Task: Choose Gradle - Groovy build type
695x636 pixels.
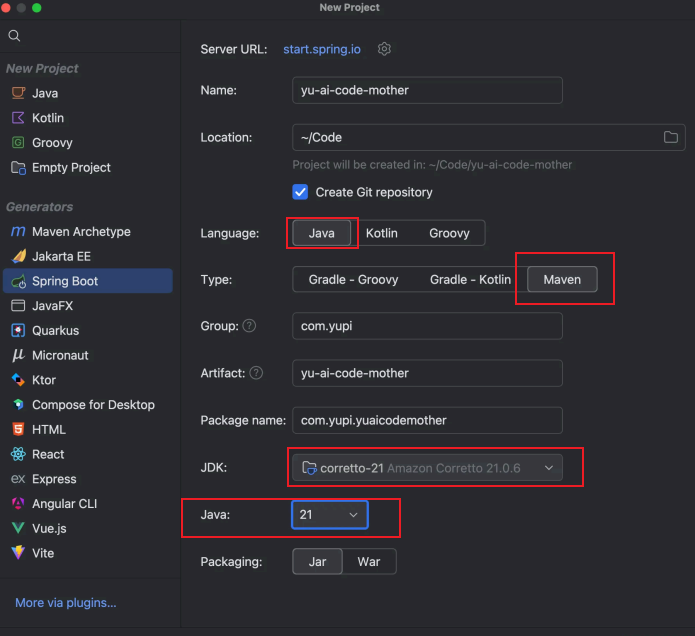Action: click(353, 280)
